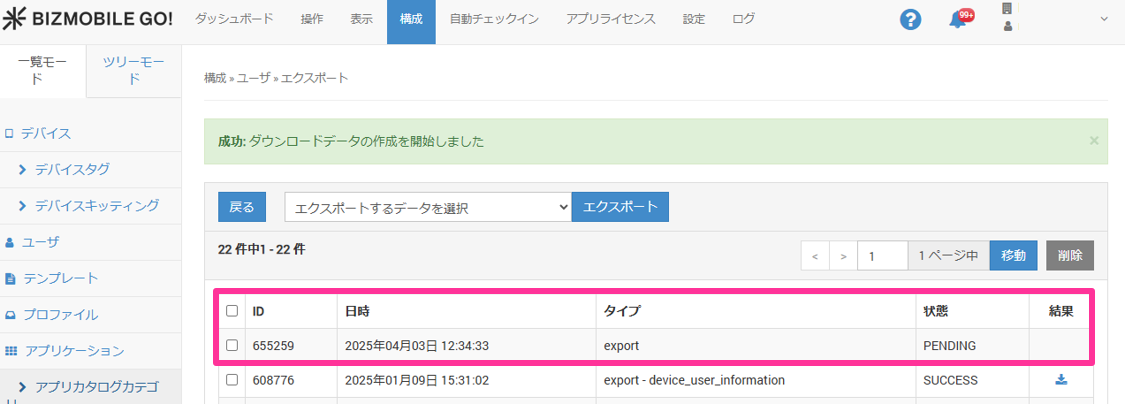Click the 移動 page jump button
Image resolution: width=1125 pixels, height=404 pixels.
click(1013, 256)
